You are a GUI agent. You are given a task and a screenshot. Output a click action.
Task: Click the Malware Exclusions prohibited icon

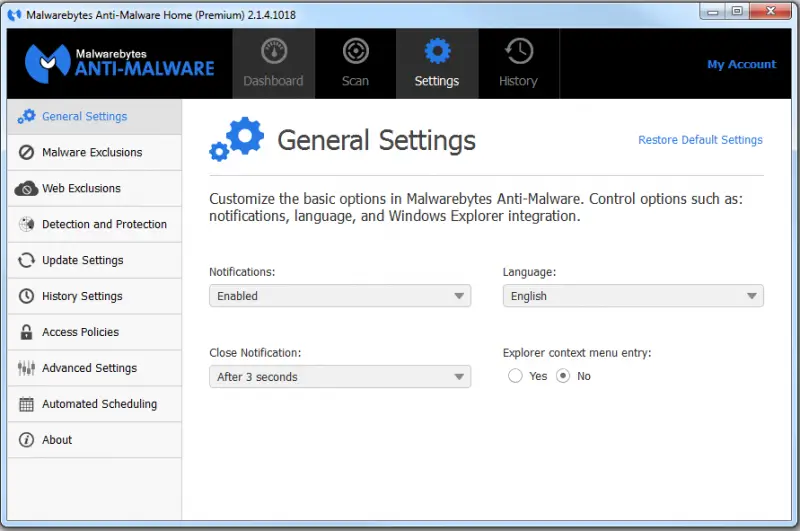[26, 153]
